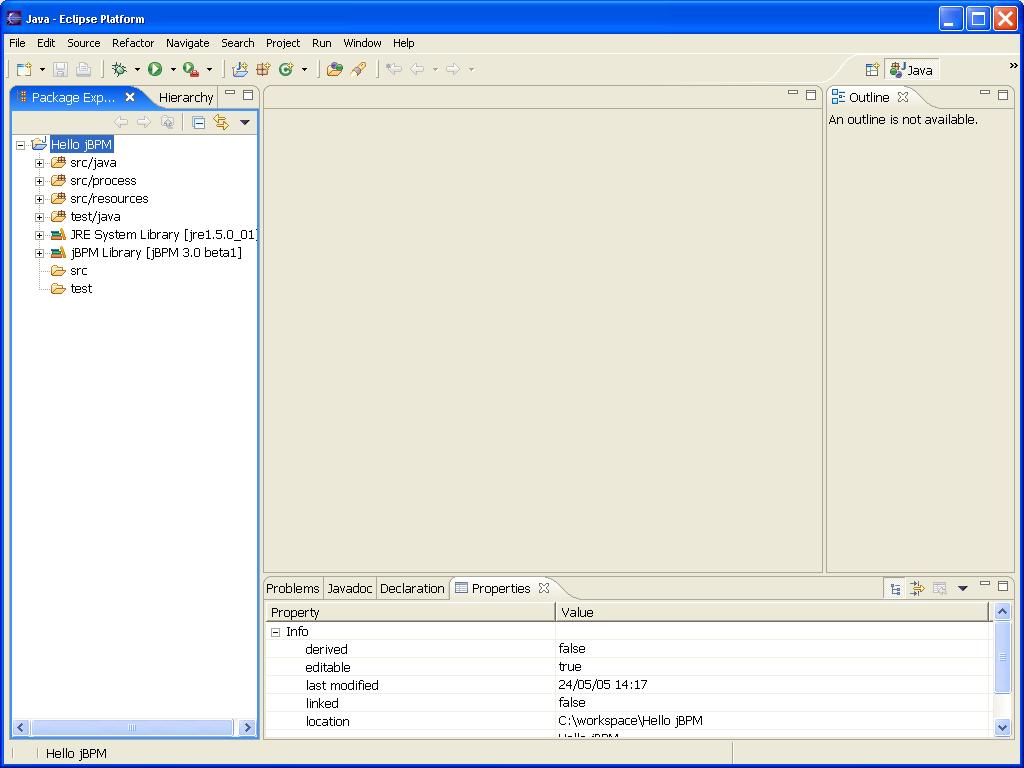Expand the test/java folder

tap(39, 217)
